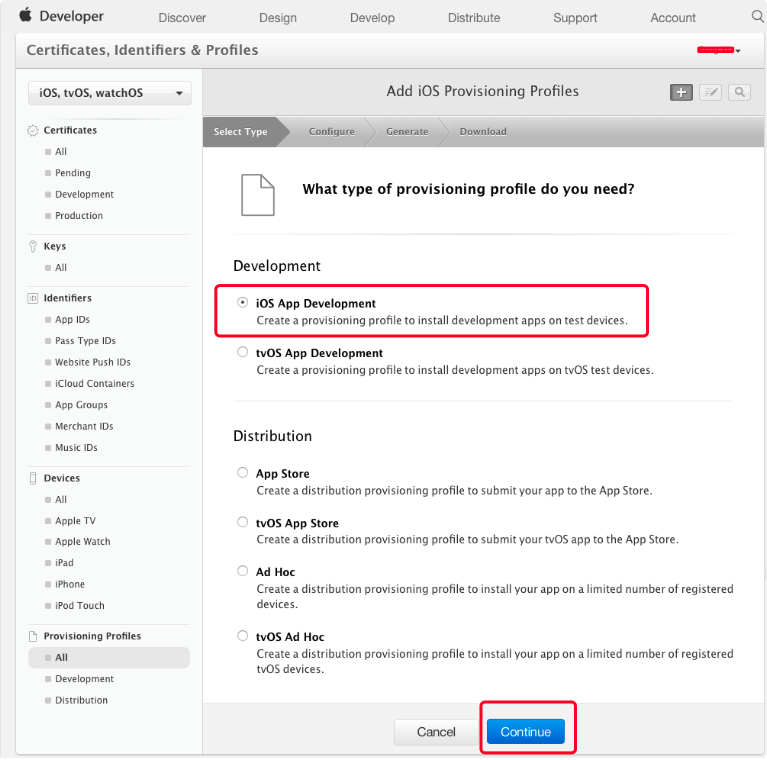Image resolution: width=767 pixels, height=760 pixels.
Task: Select tvOS App Store radio button
Action: click(x=242, y=522)
